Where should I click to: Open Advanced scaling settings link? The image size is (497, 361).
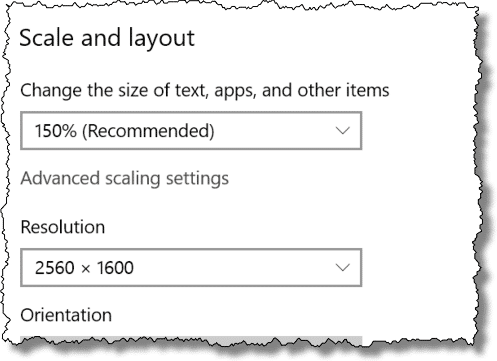click(x=125, y=179)
